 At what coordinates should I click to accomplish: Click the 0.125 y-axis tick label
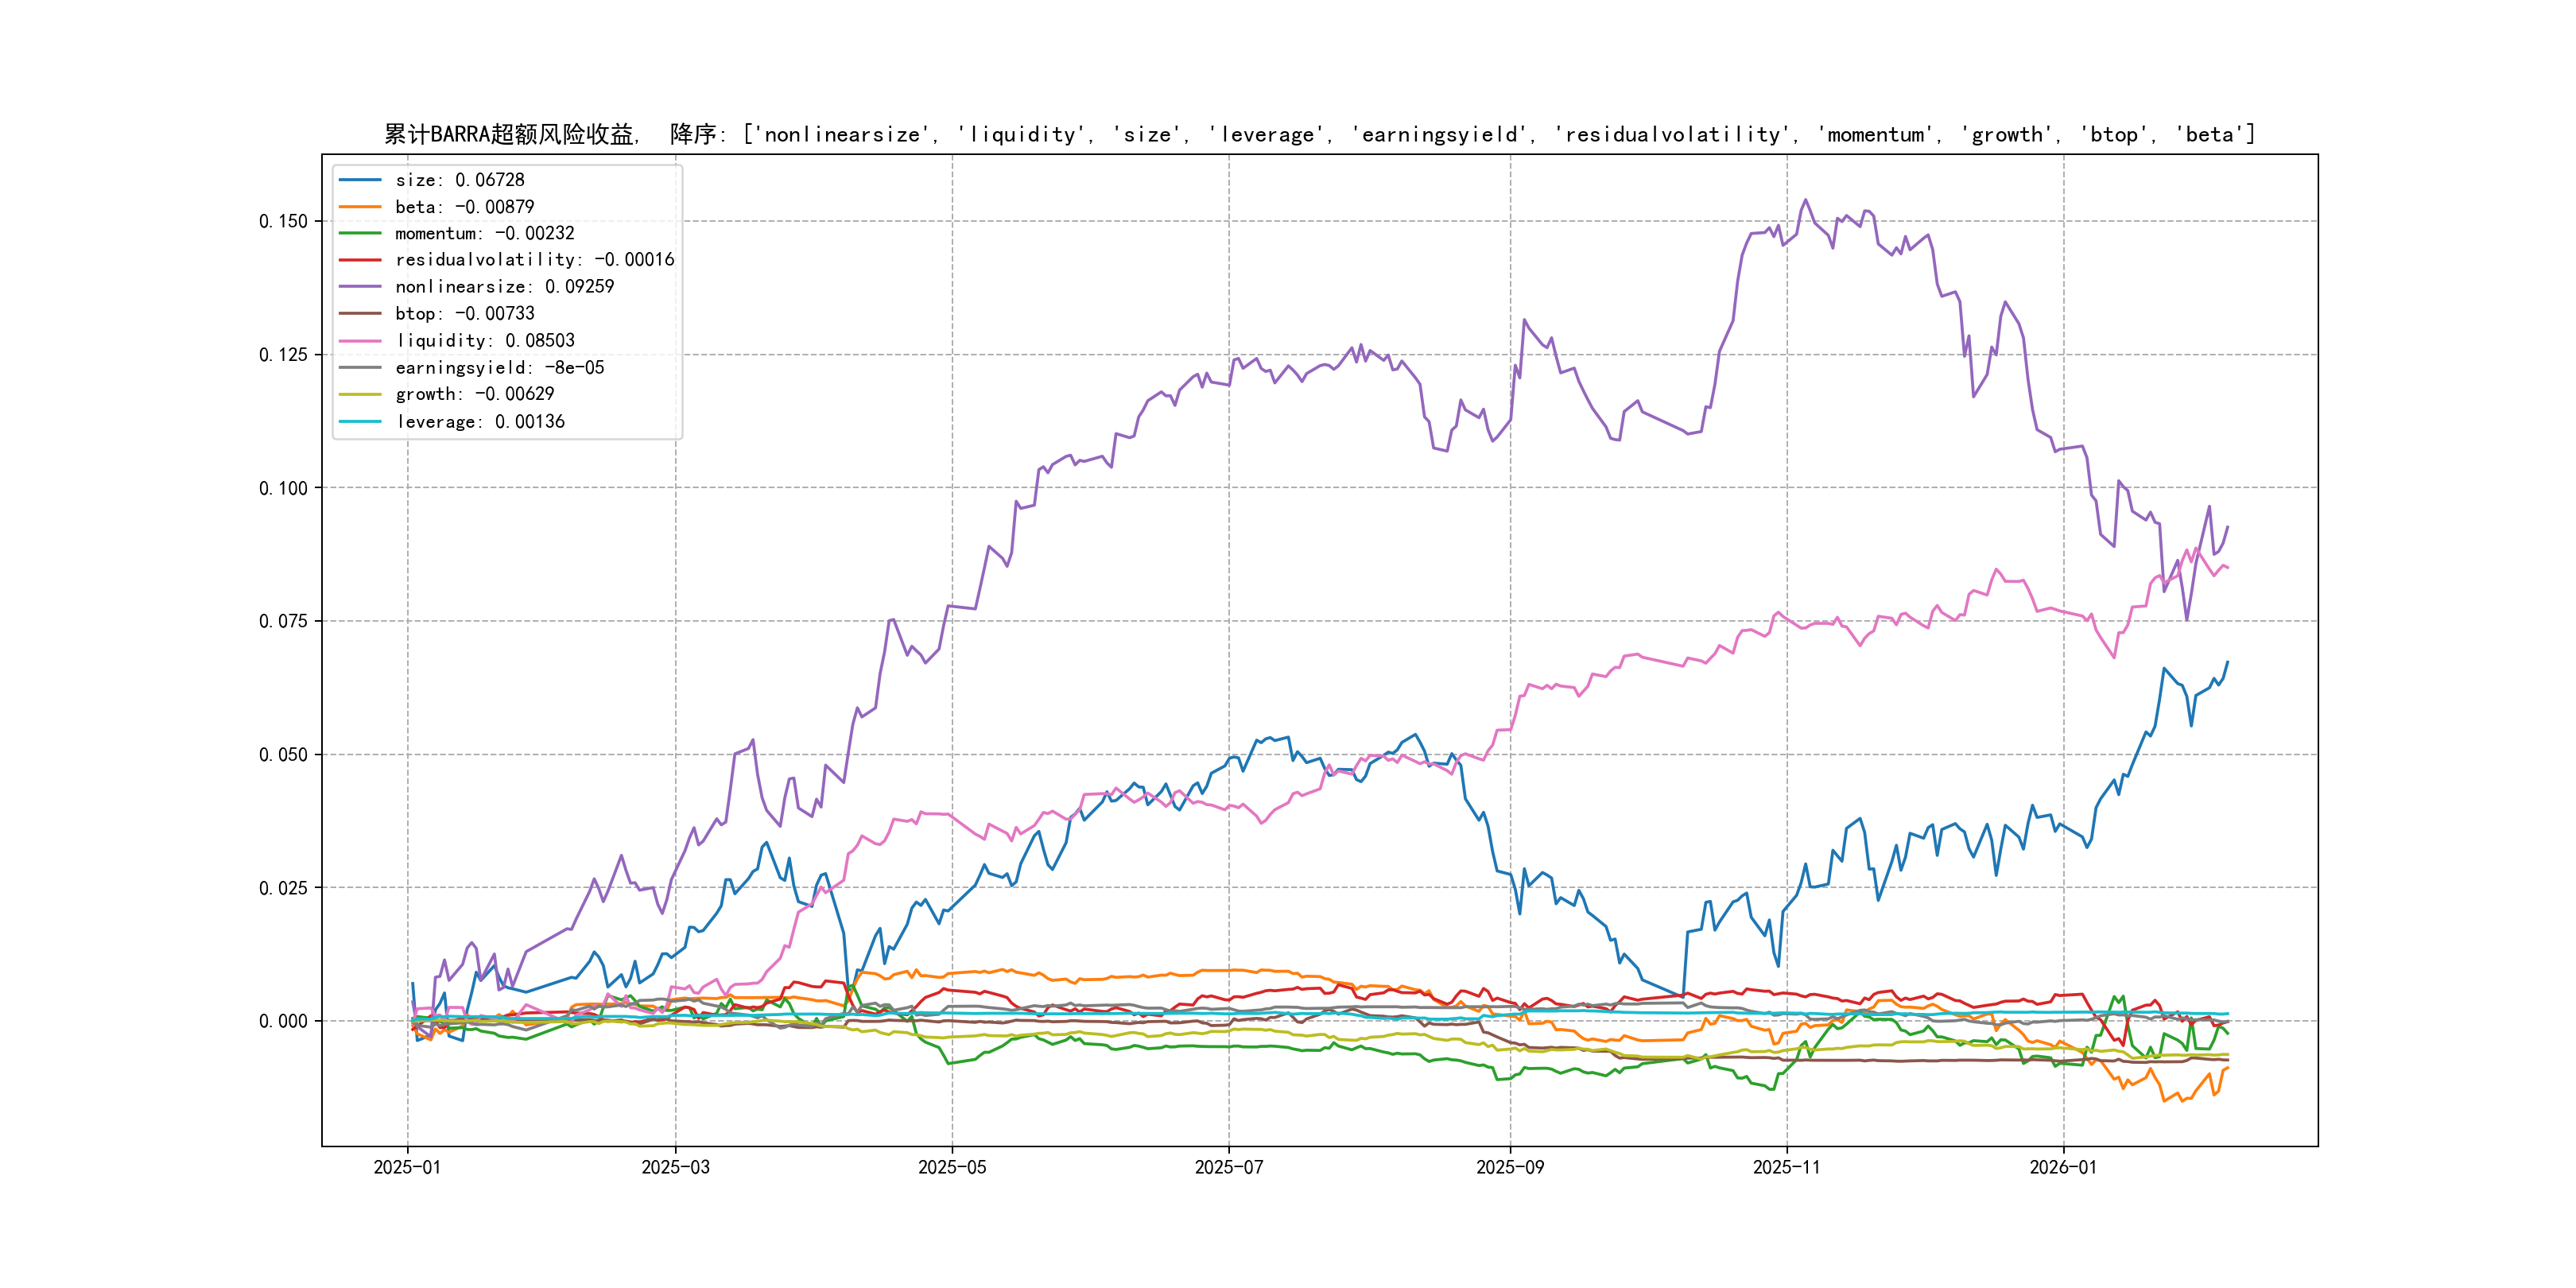283,355
